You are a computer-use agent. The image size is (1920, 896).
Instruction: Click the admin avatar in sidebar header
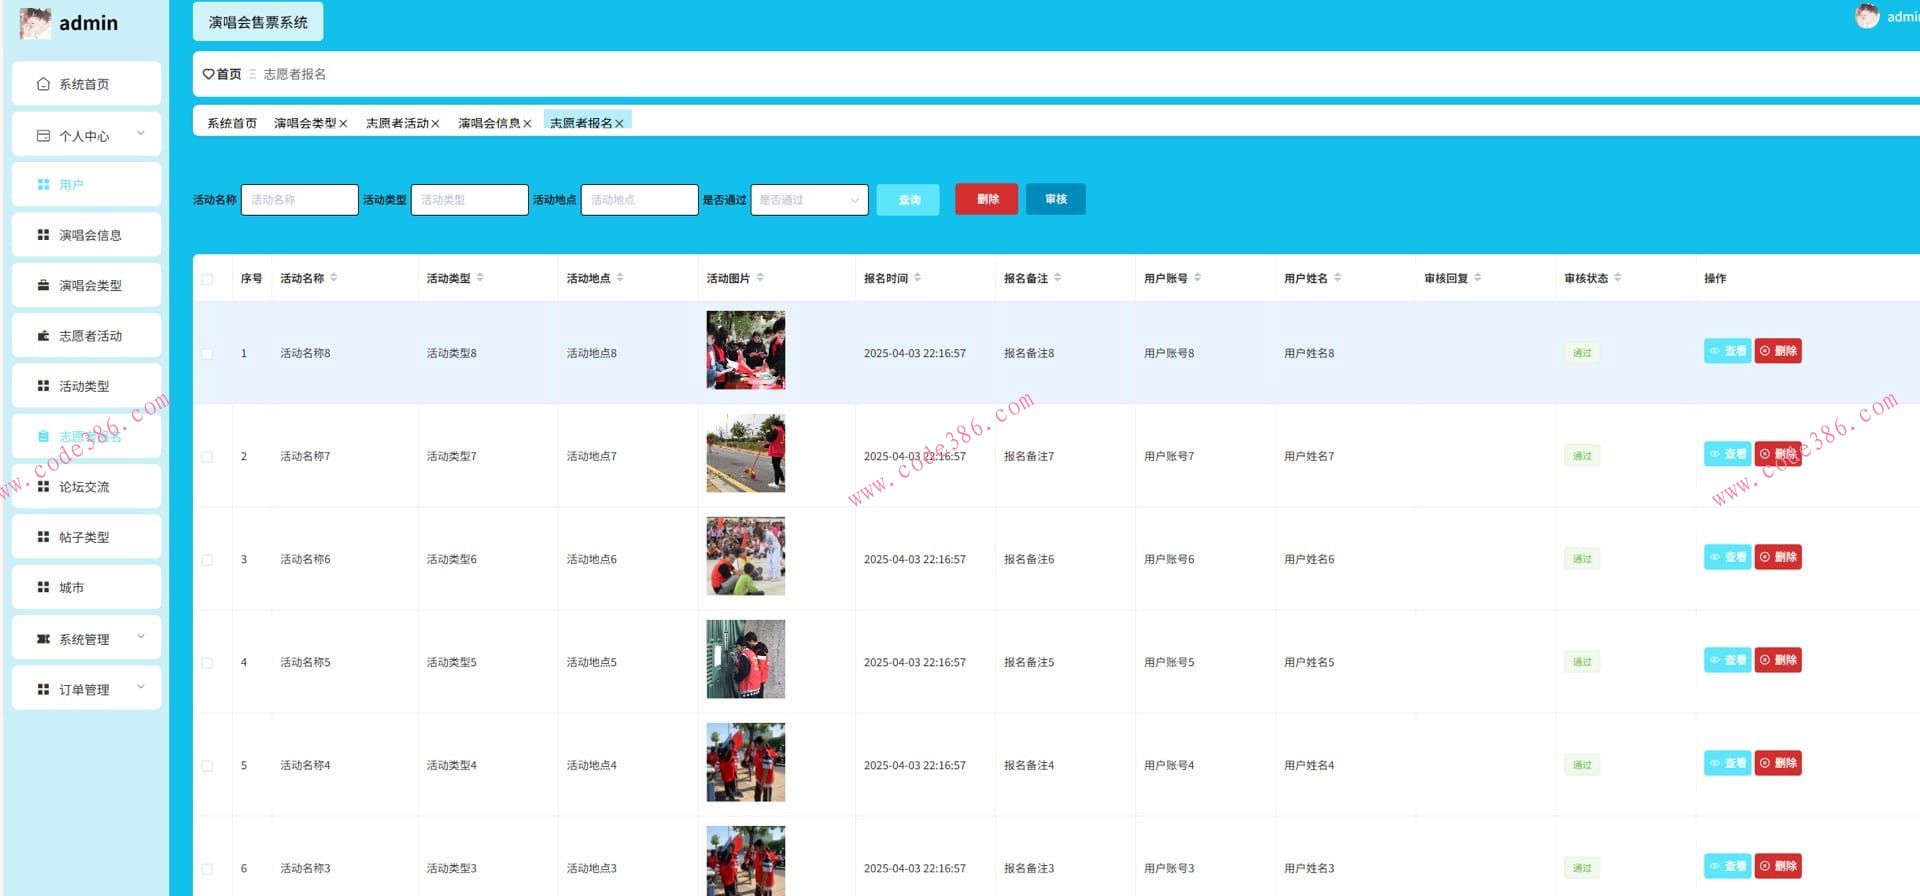click(35, 23)
